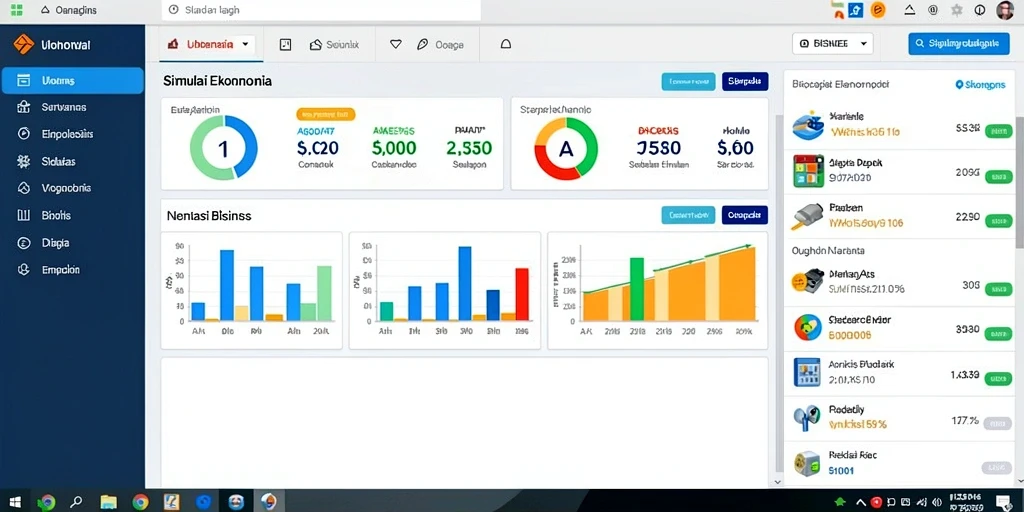Click the right panel vertical scrollbar

coord(1019,183)
